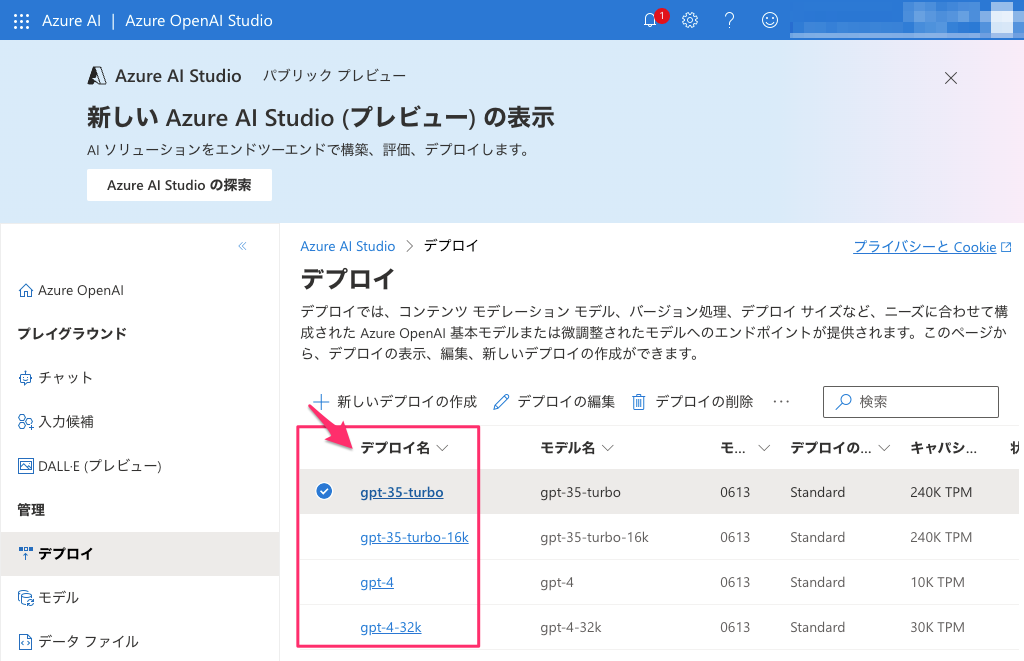The image size is (1024, 661).
Task: Click the search magnifier icon
Action: (844, 401)
